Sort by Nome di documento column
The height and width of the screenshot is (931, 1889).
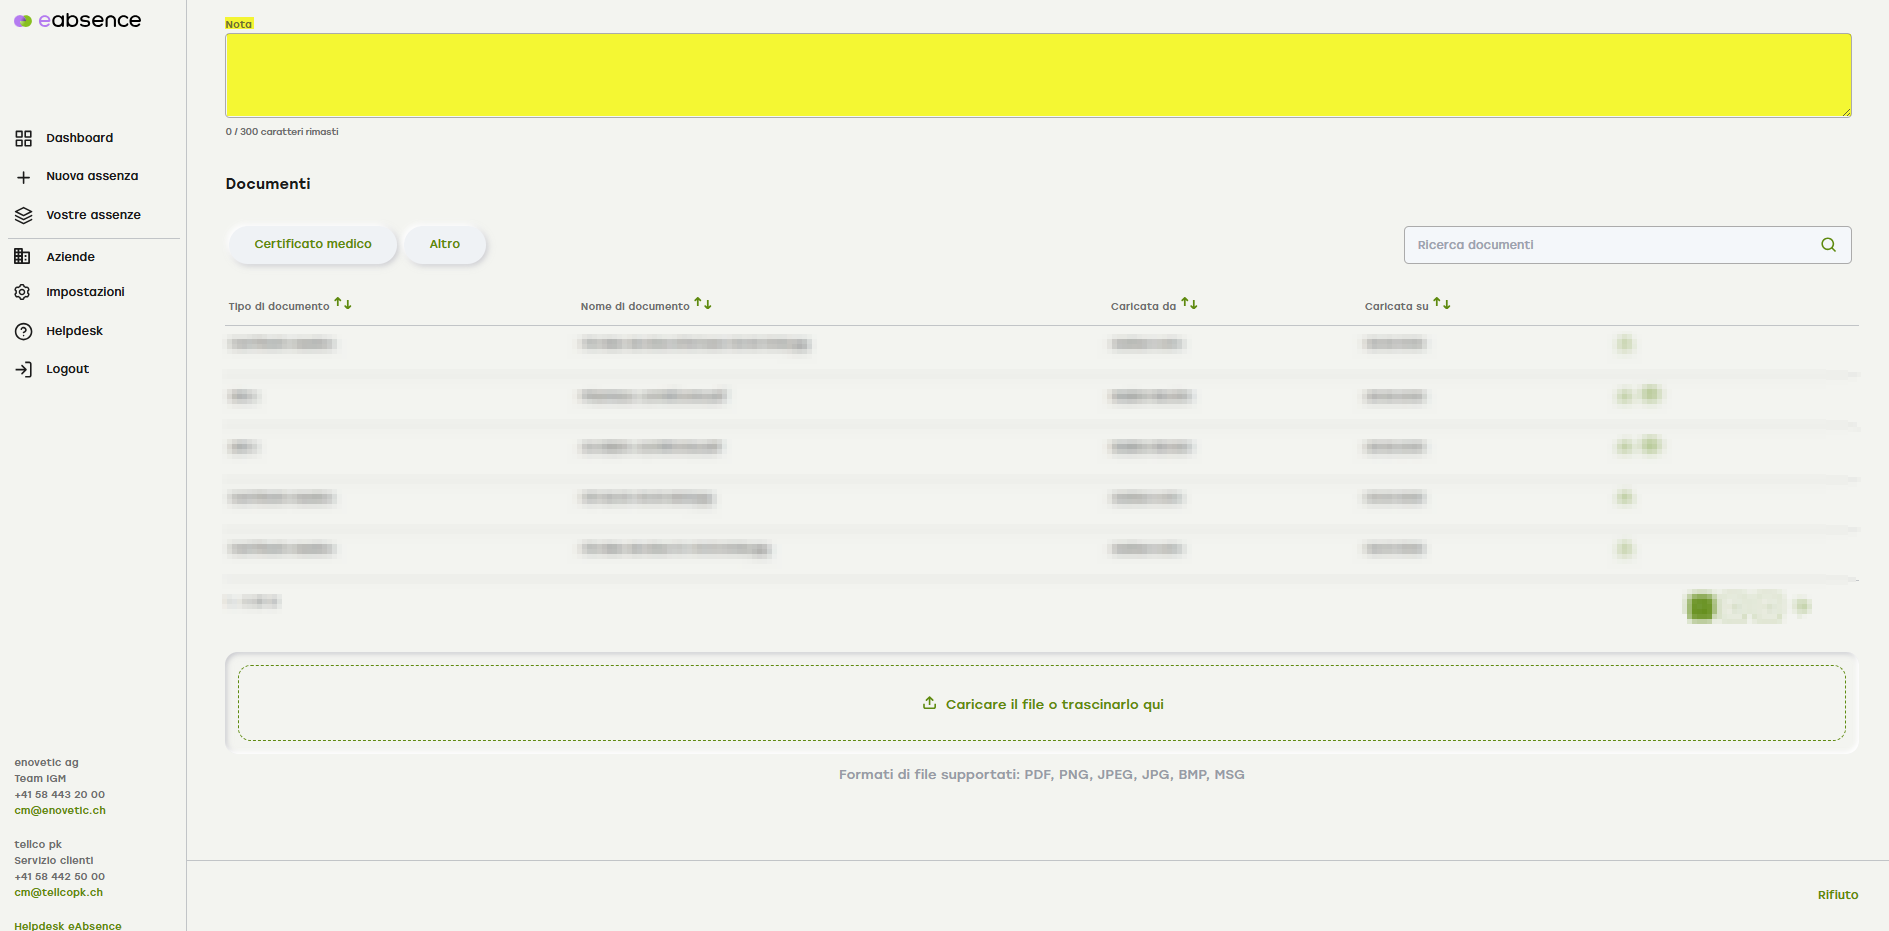coord(703,304)
